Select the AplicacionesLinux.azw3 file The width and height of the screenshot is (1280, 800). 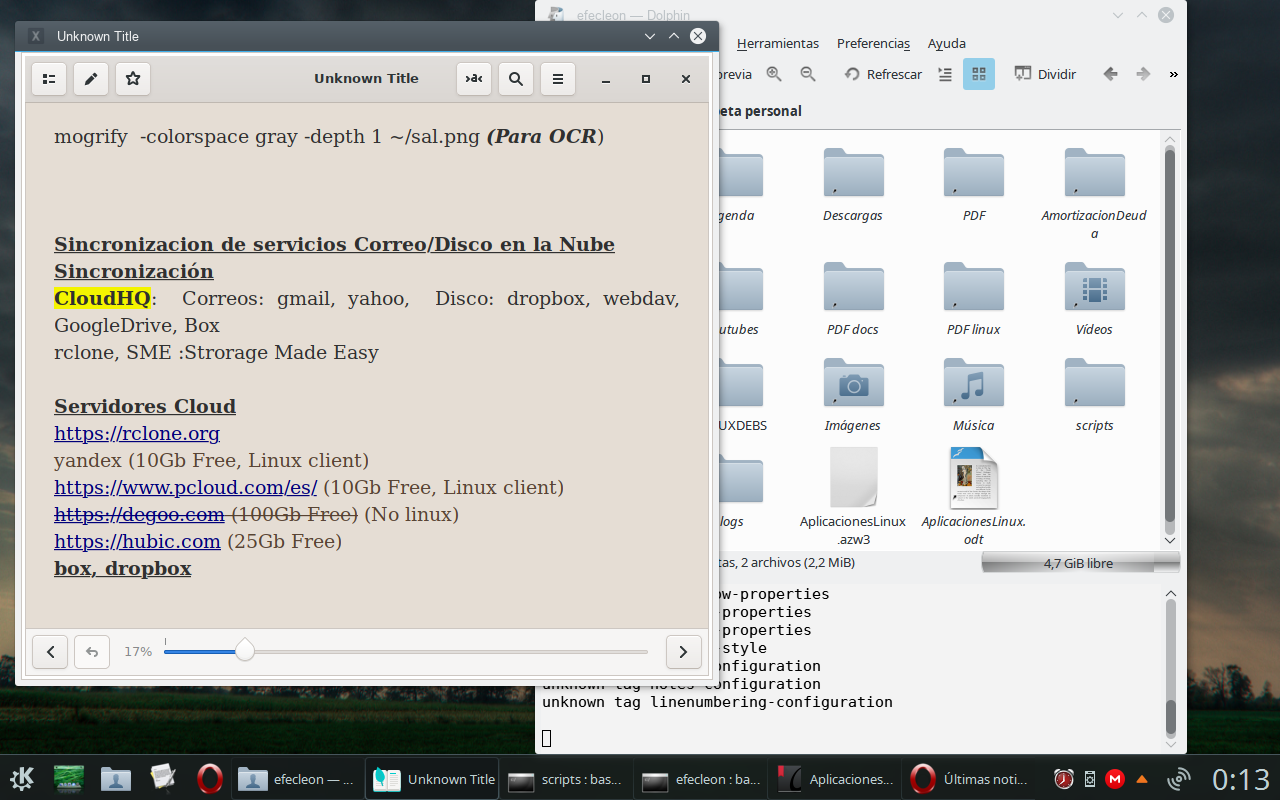tap(853, 497)
